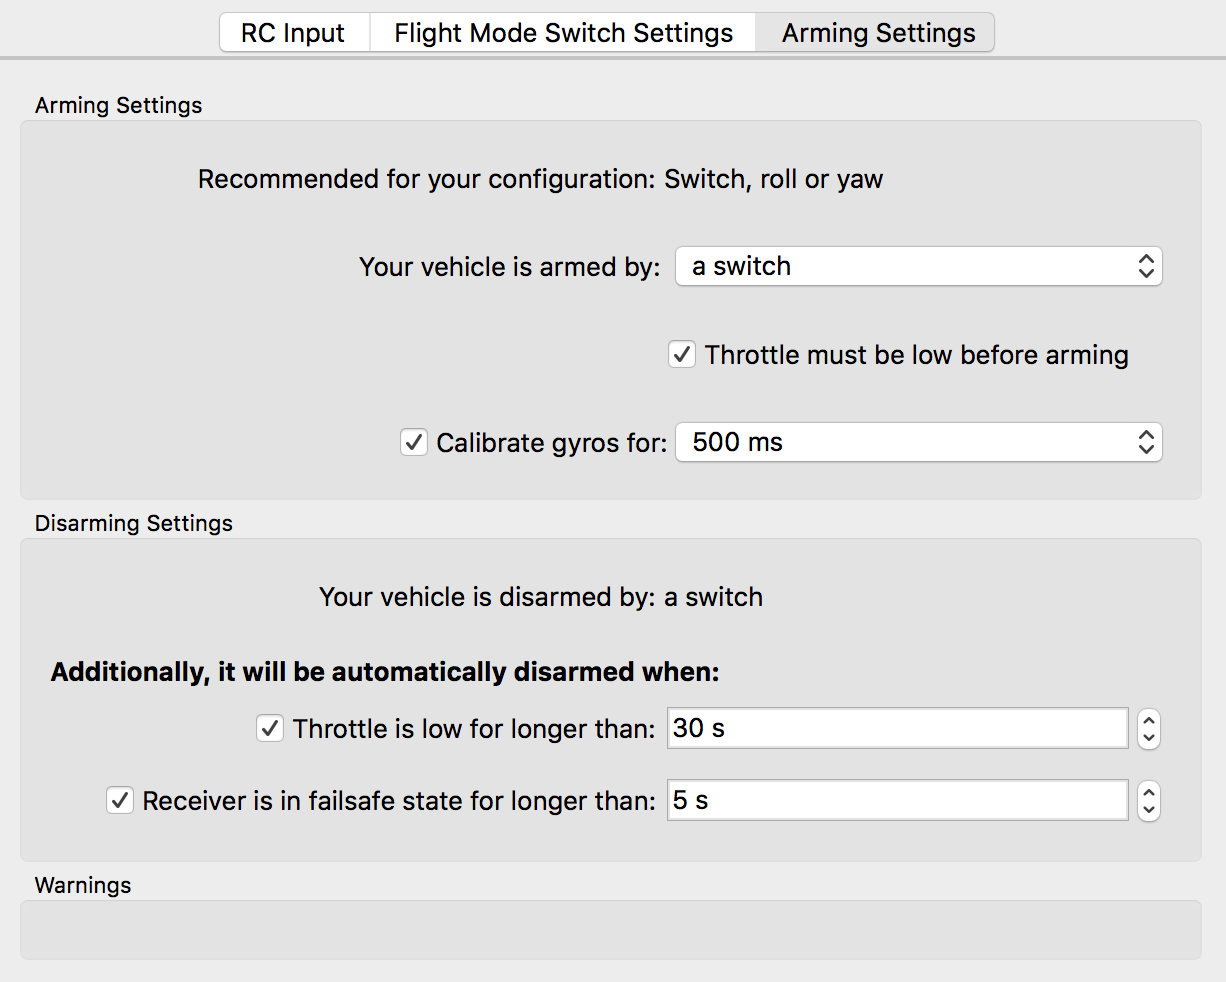Decrement the throttle-low timeout with the down arrow
The height and width of the screenshot is (982, 1226).
[x=1148, y=736]
